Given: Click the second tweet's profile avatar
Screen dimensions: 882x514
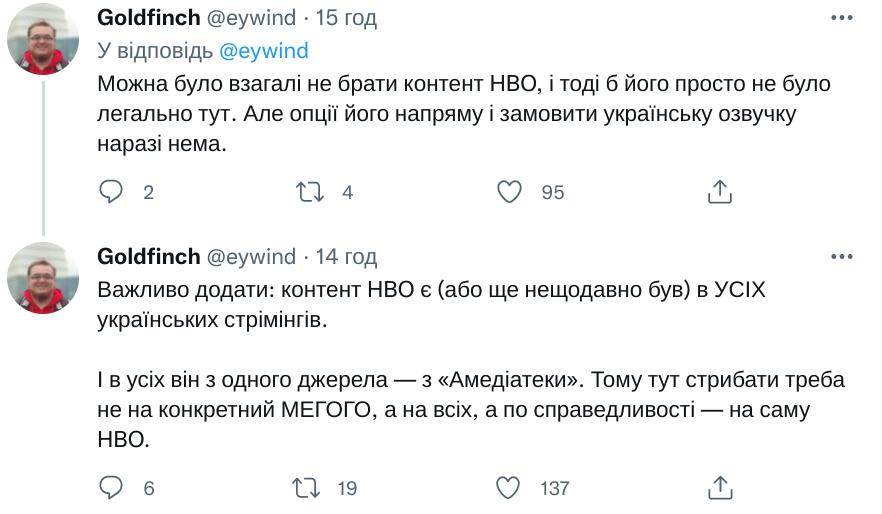Looking at the screenshot, I should point(43,277).
